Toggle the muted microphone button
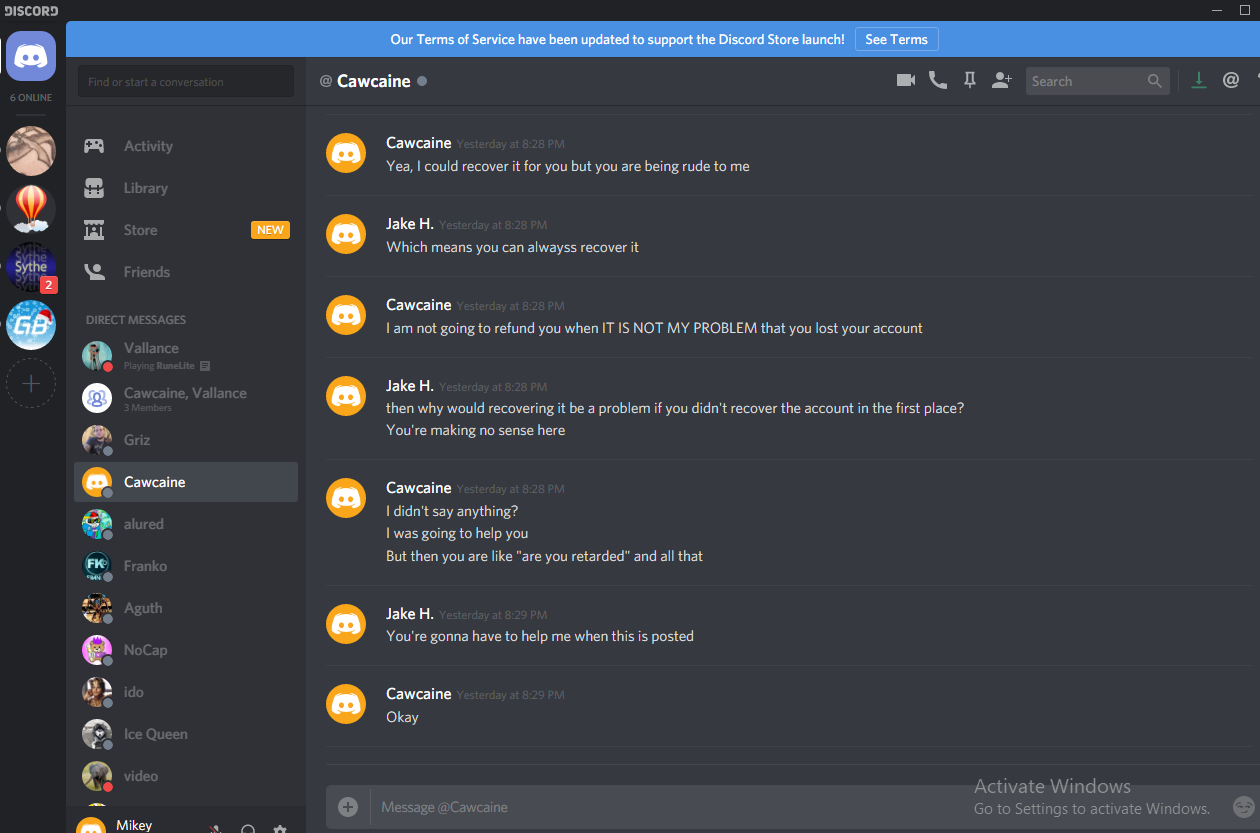 pos(215,828)
